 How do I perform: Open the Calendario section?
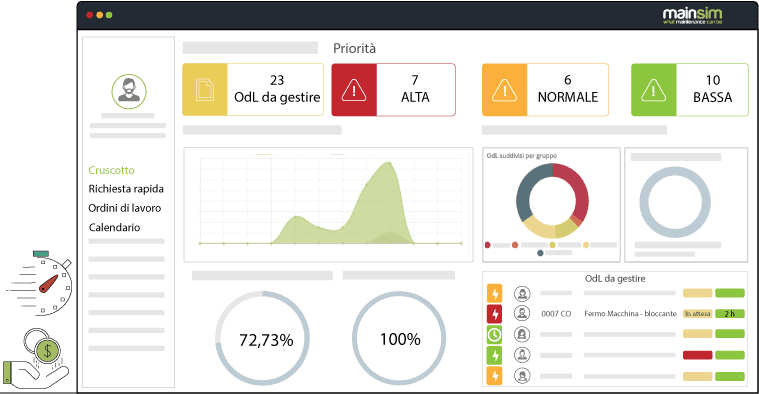point(114,227)
